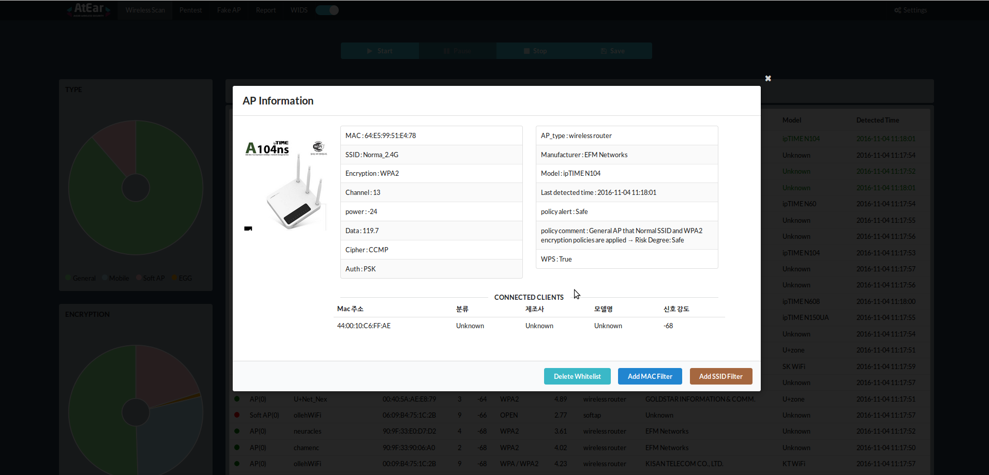Click the policy comment row
Image resolution: width=989 pixels, height=475 pixels.
point(627,235)
